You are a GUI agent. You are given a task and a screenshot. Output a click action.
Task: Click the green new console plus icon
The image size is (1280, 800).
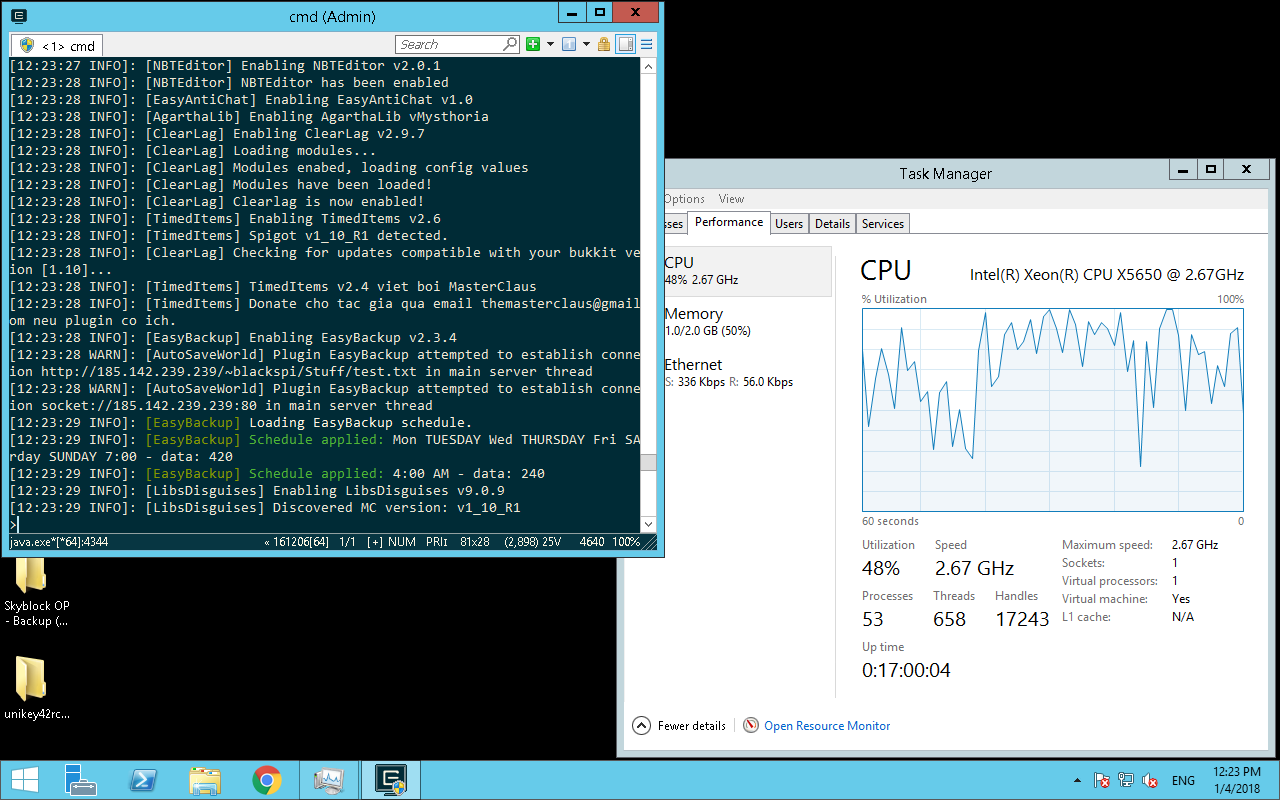(533, 44)
